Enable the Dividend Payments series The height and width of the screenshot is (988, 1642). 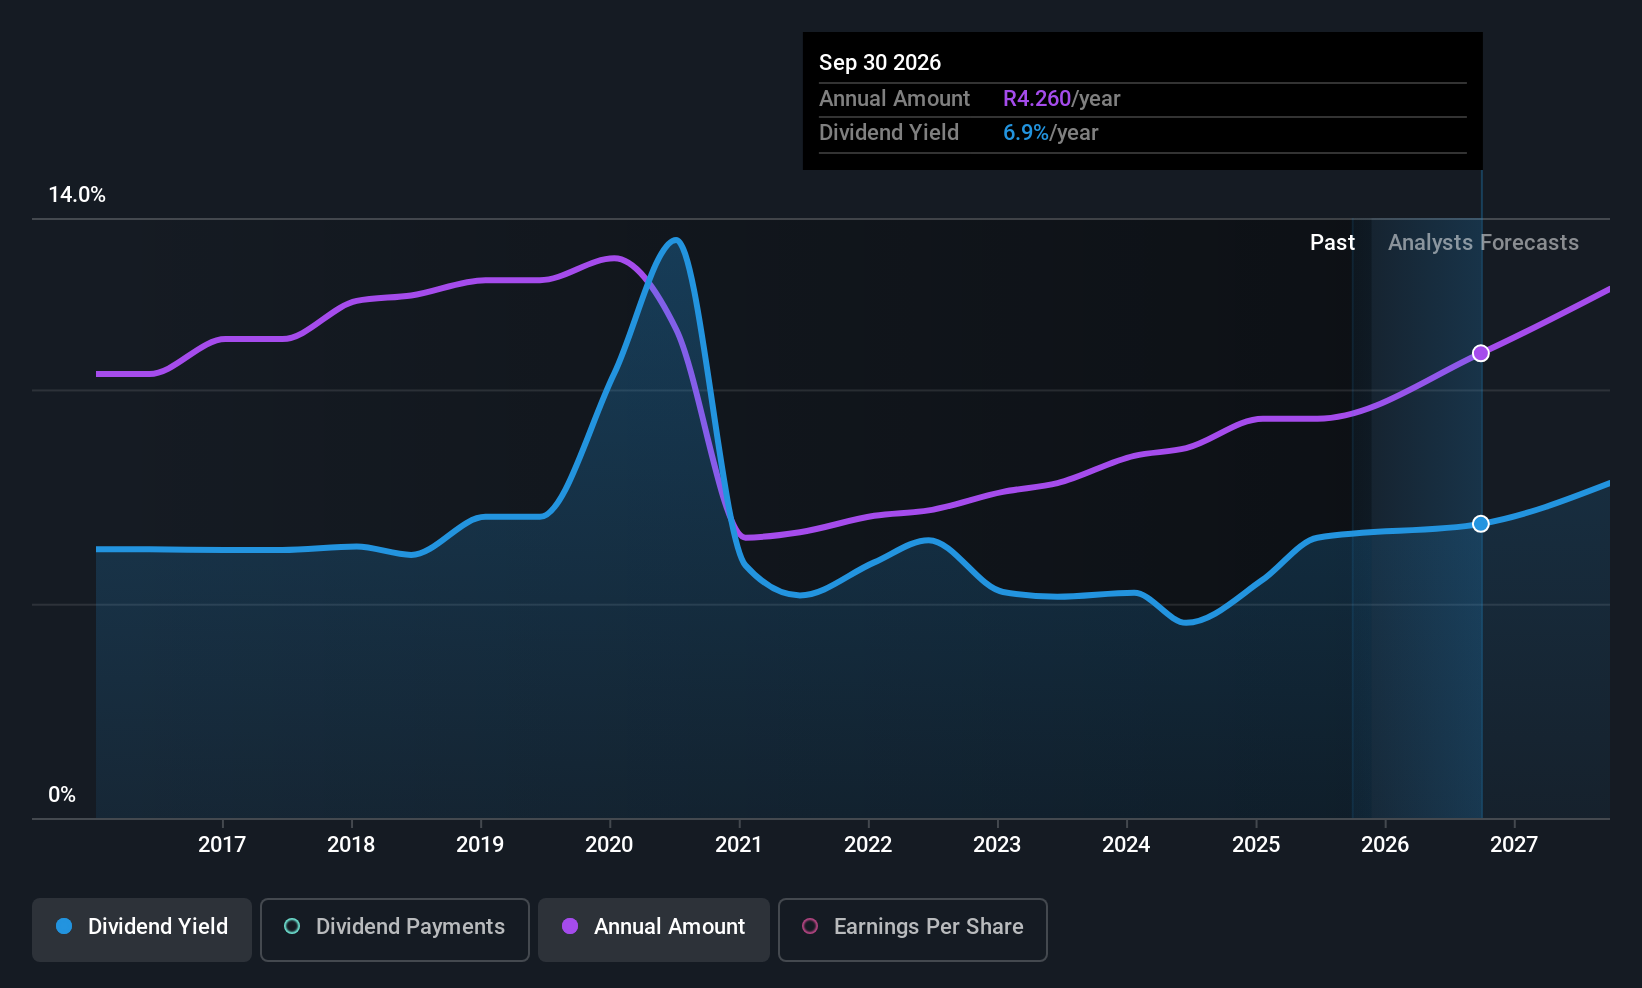click(x=395, y=929)
